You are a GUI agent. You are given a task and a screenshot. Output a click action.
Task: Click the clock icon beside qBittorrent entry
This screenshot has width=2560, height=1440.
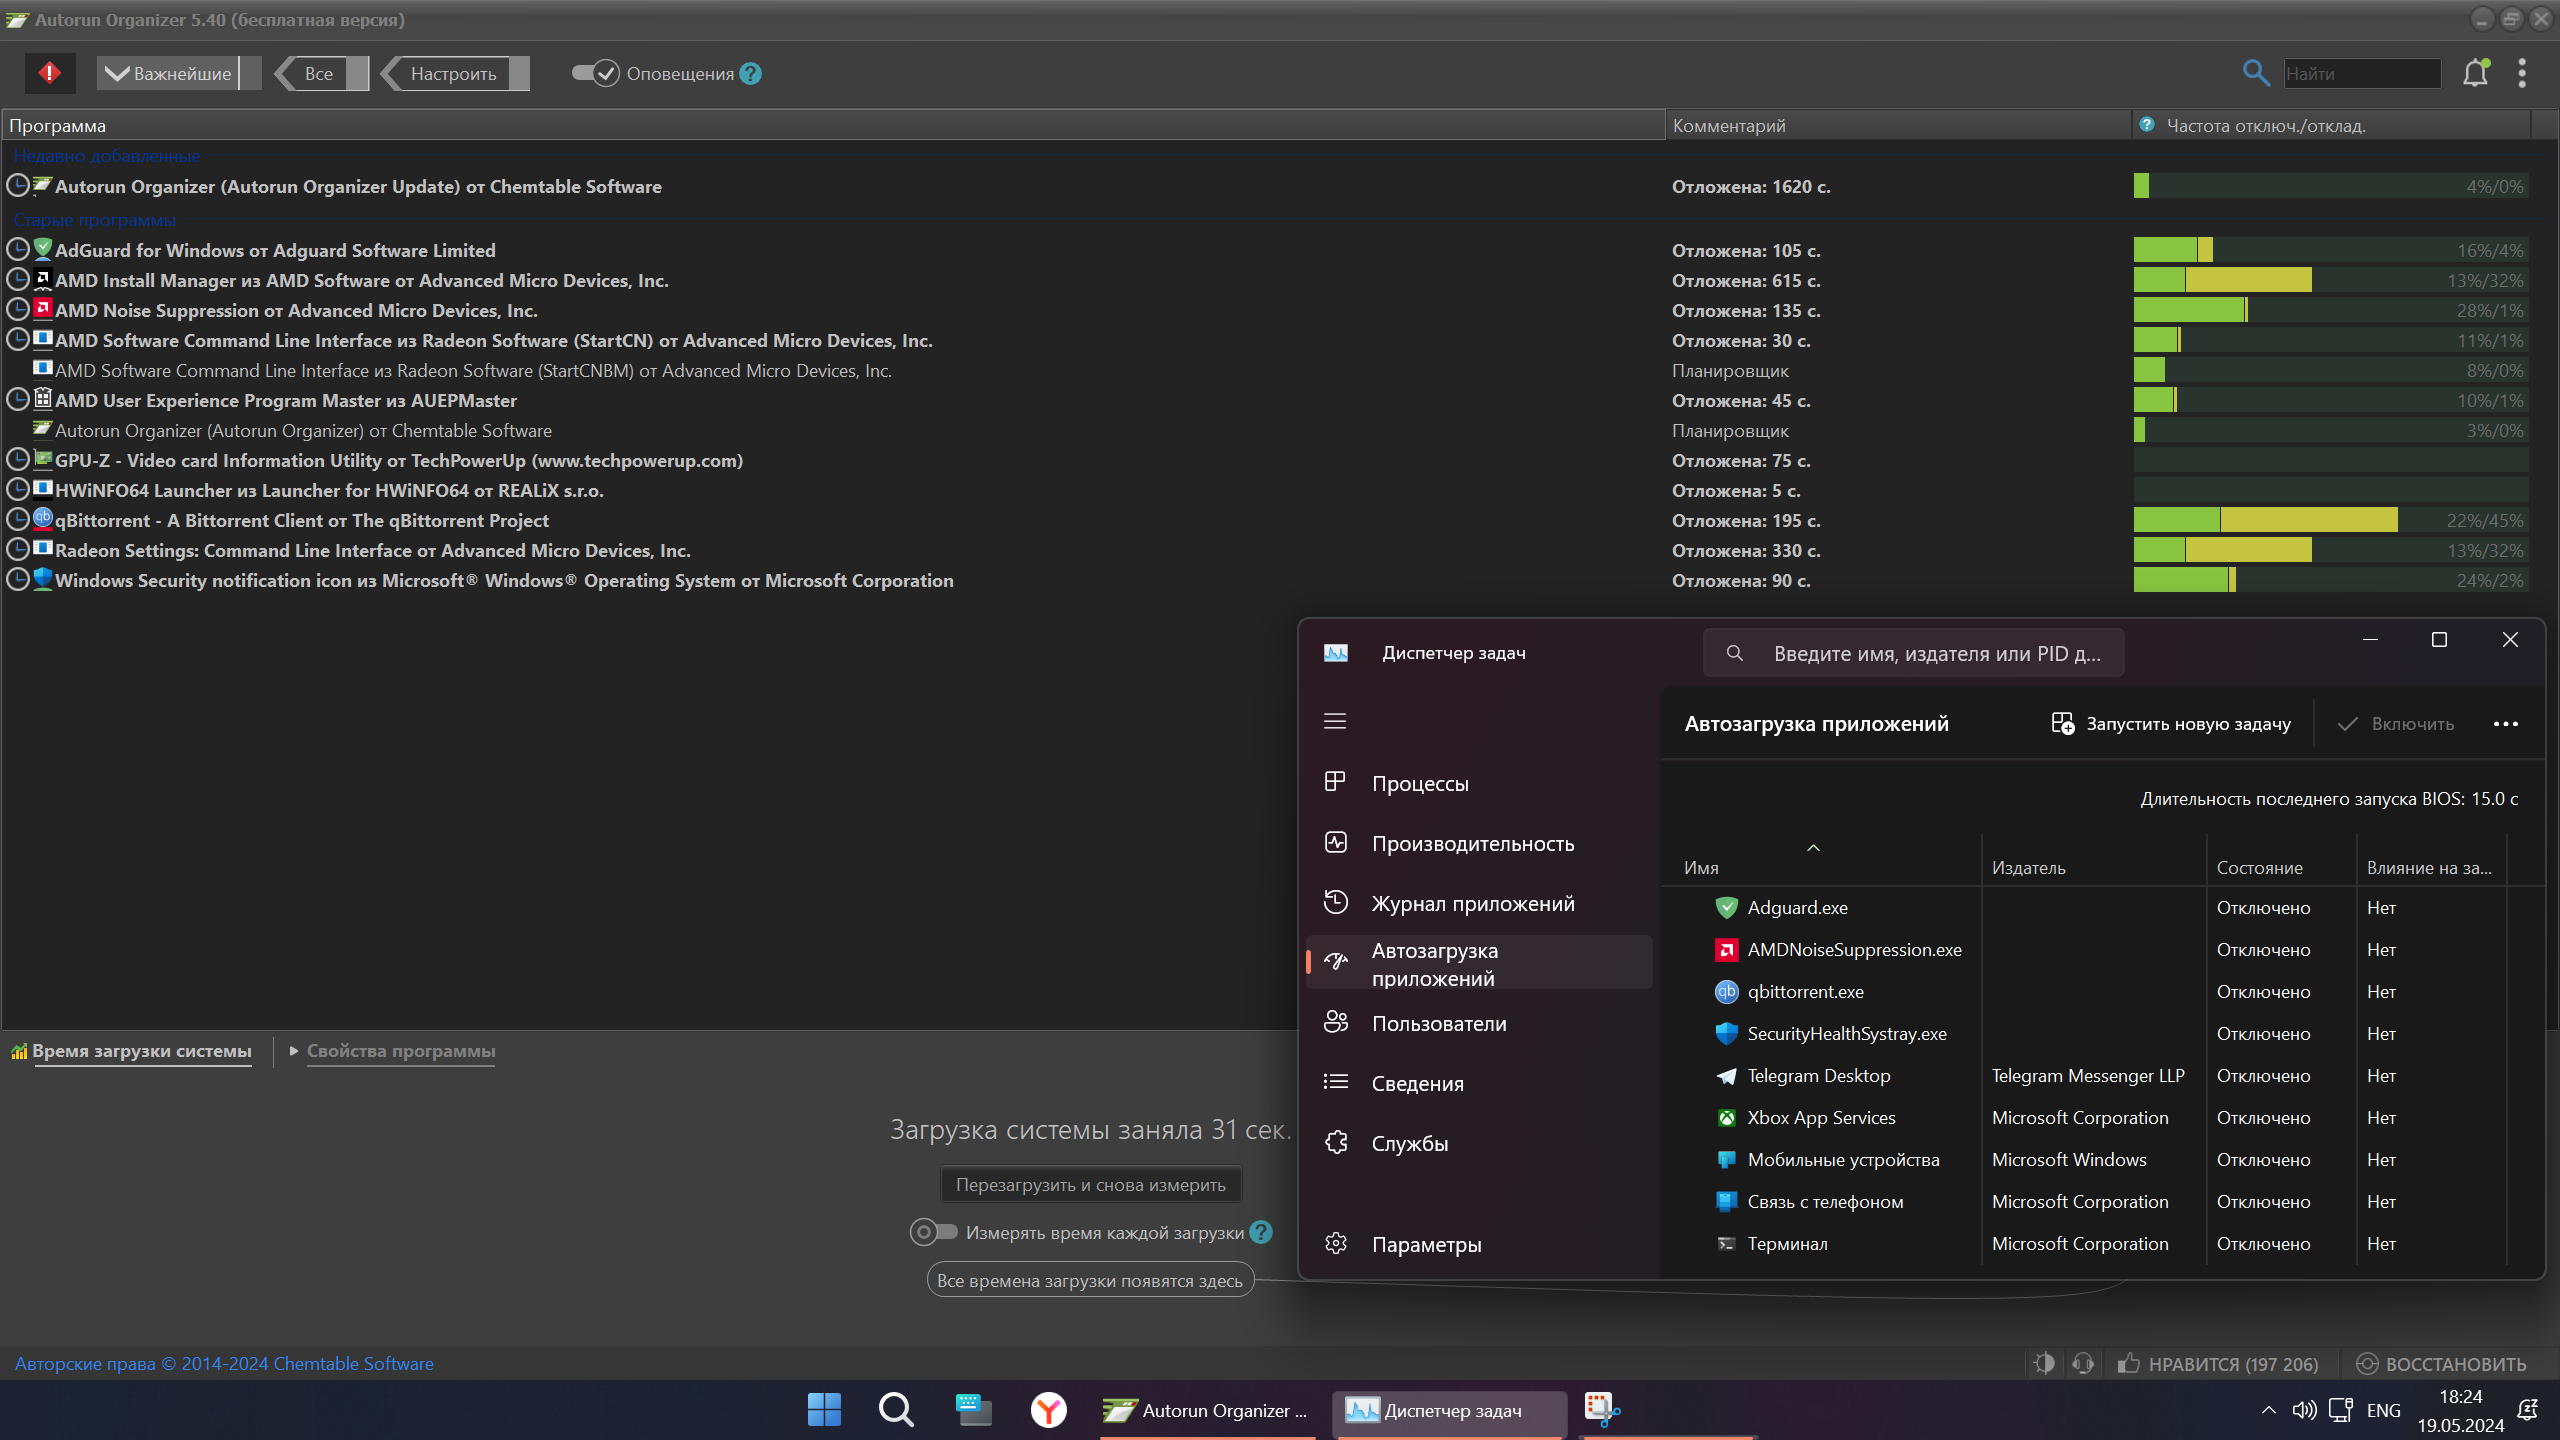pyautogui.click(x=18, y=520)
